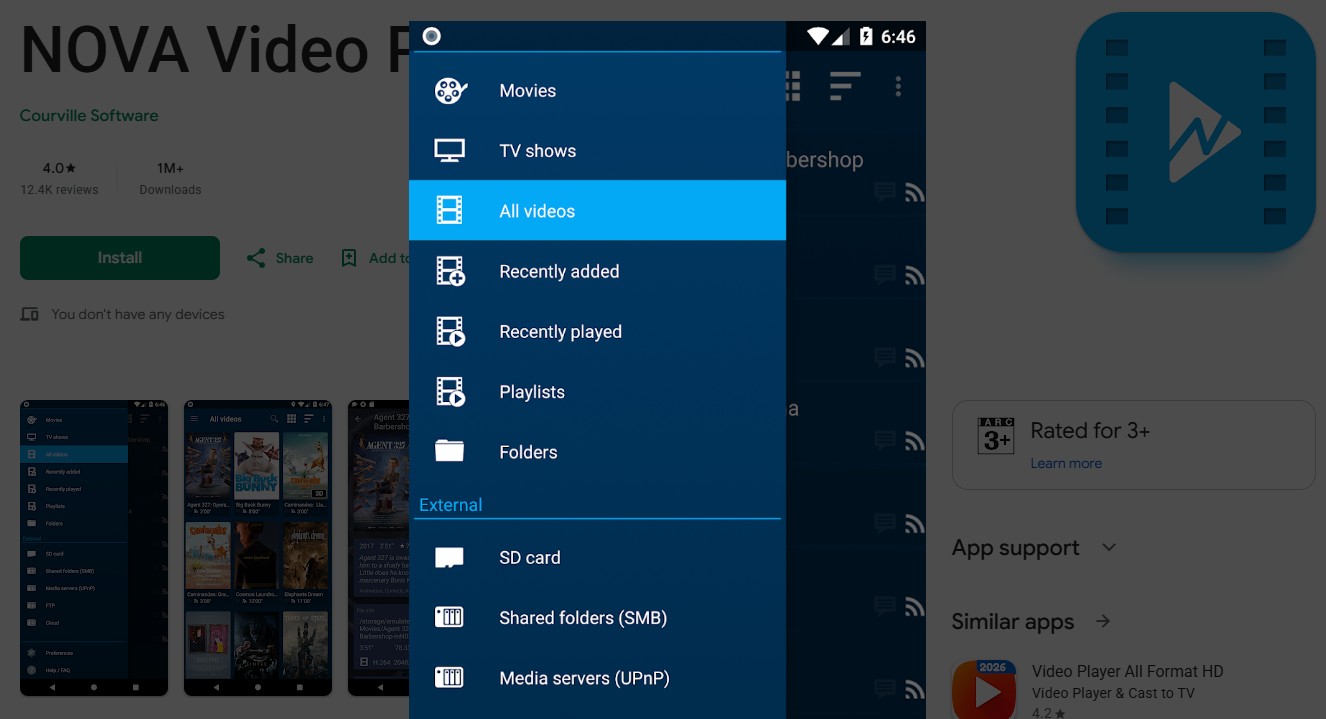Click the SD card icon
This screenshot has width=1326, height=719.
click(450, 558)
